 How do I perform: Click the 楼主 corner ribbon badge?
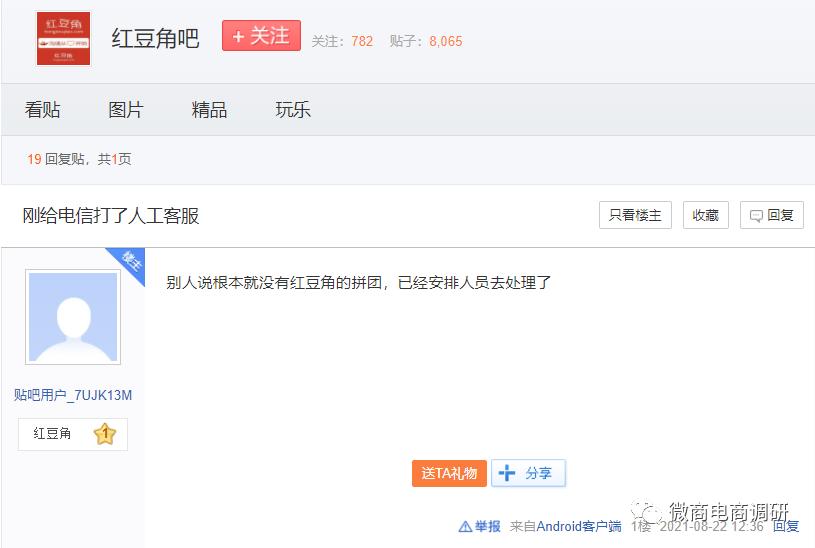129,263
